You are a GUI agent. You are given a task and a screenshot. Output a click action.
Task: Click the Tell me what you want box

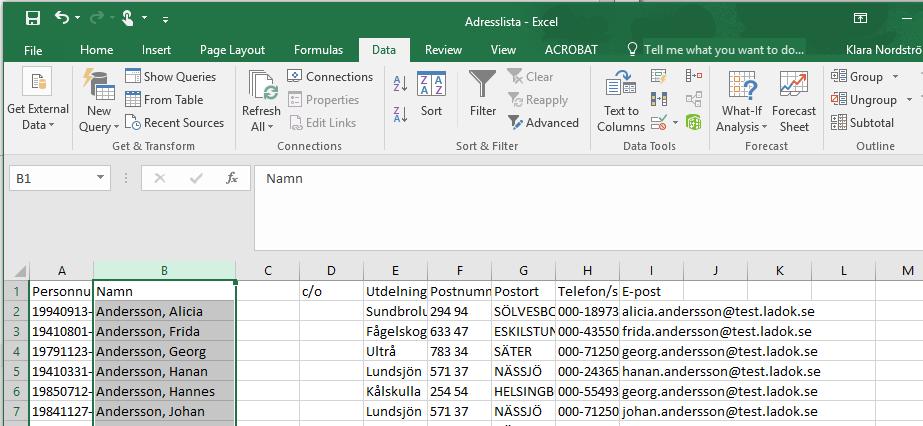point(716,50)
